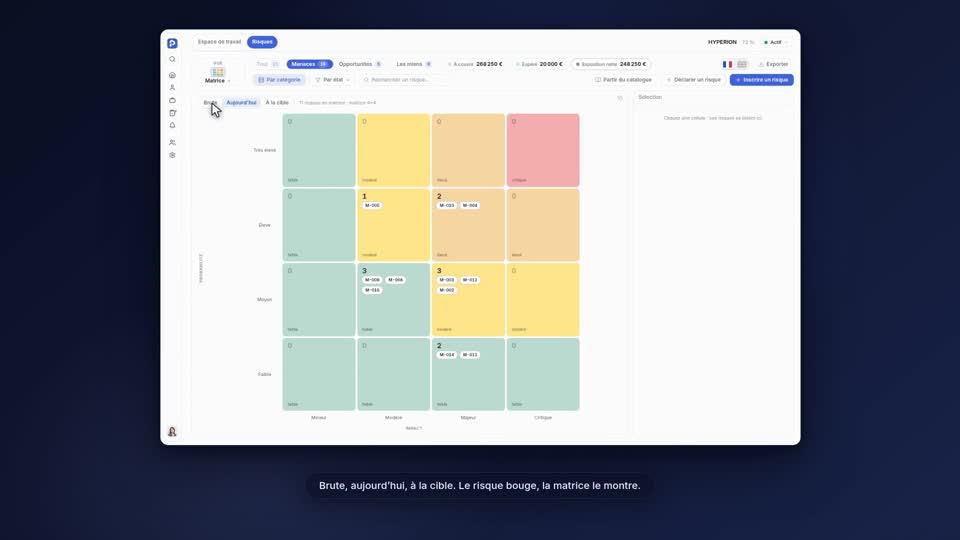Click the Critique column label
The width and height of the screenshot is (960, 540).
click(x=543, y=418)
